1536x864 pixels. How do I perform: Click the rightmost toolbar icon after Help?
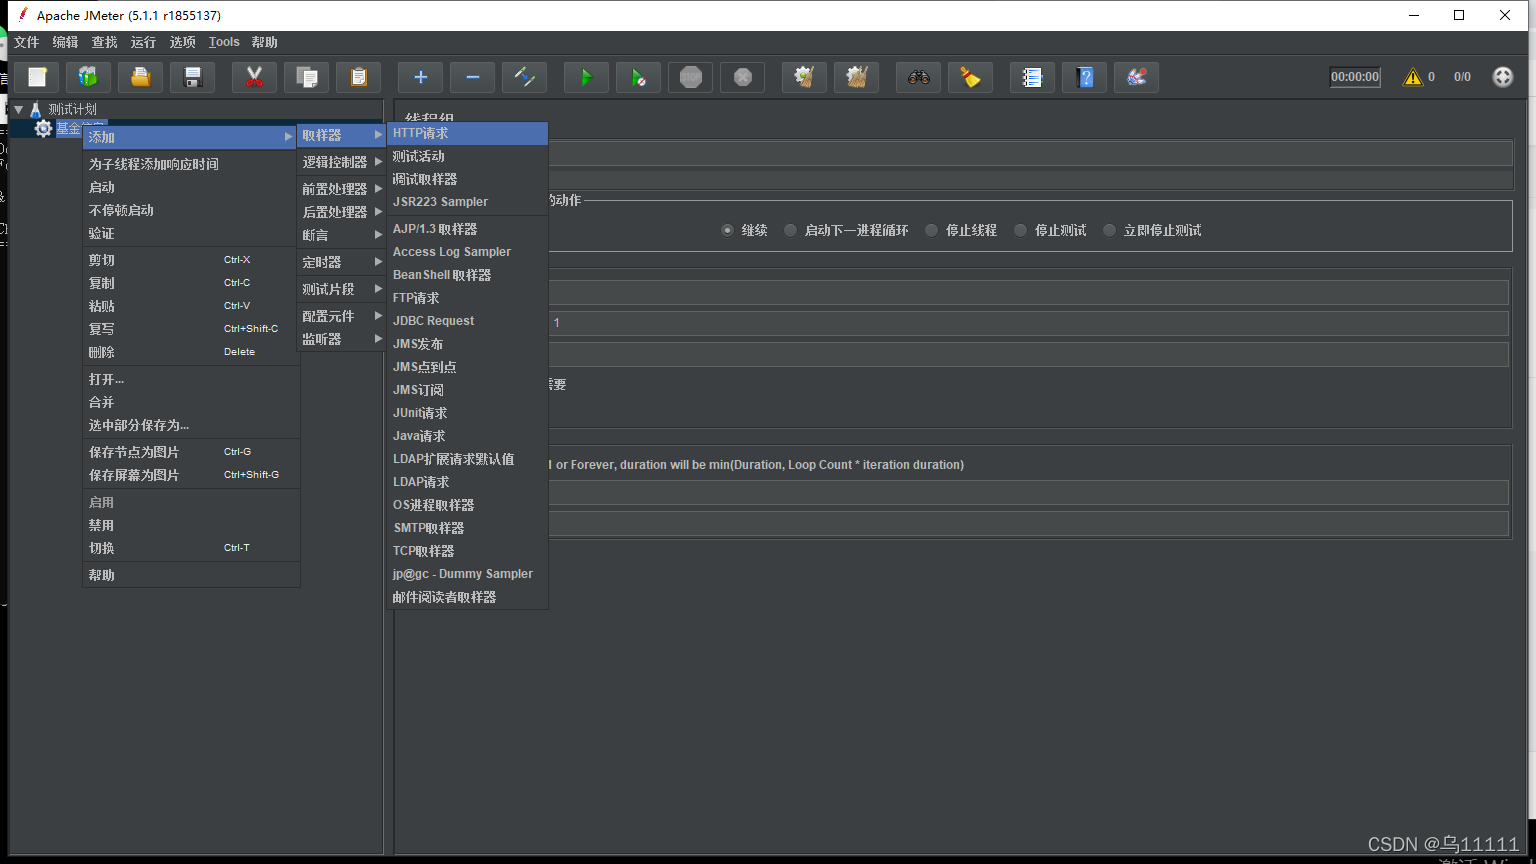1137,77
